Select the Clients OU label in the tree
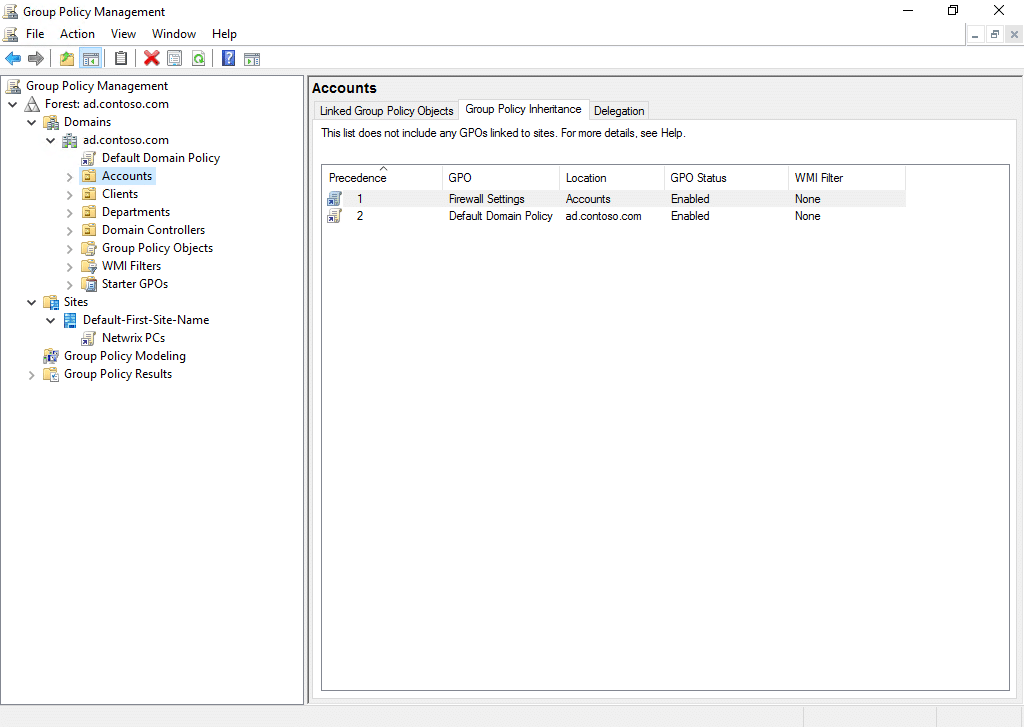This screenshot has width=1024, height=727. point(120,194)
